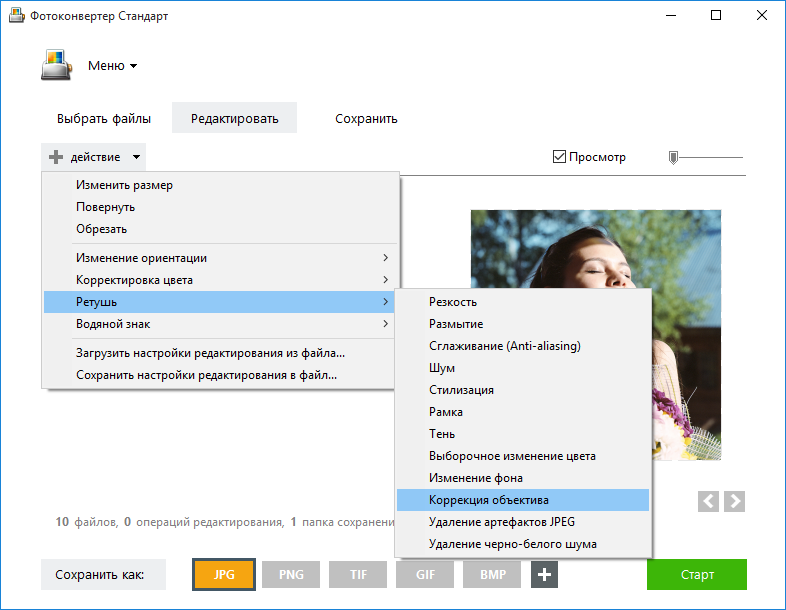Choose Шум in retouch submenu
This screenshot has width=786, height=610.
(x=523, y=368)
